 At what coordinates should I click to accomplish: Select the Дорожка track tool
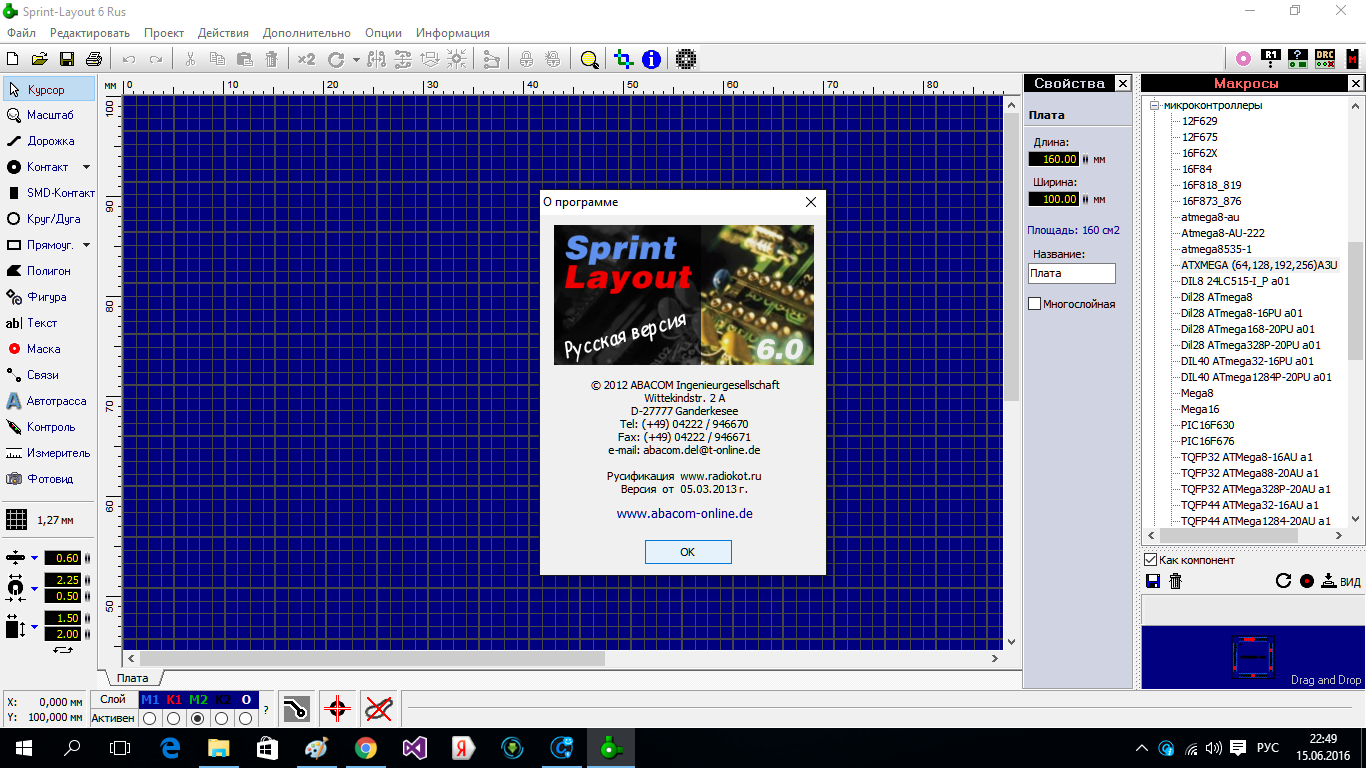pos(48,141)
